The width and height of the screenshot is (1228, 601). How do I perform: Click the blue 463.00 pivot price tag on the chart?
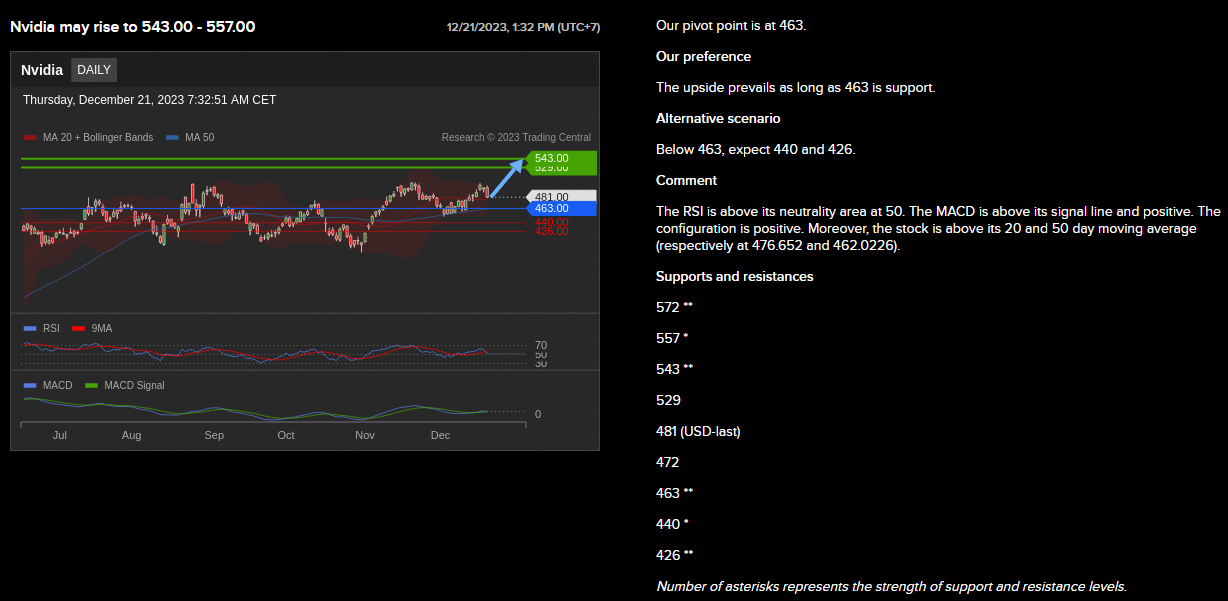coord(560,208)
